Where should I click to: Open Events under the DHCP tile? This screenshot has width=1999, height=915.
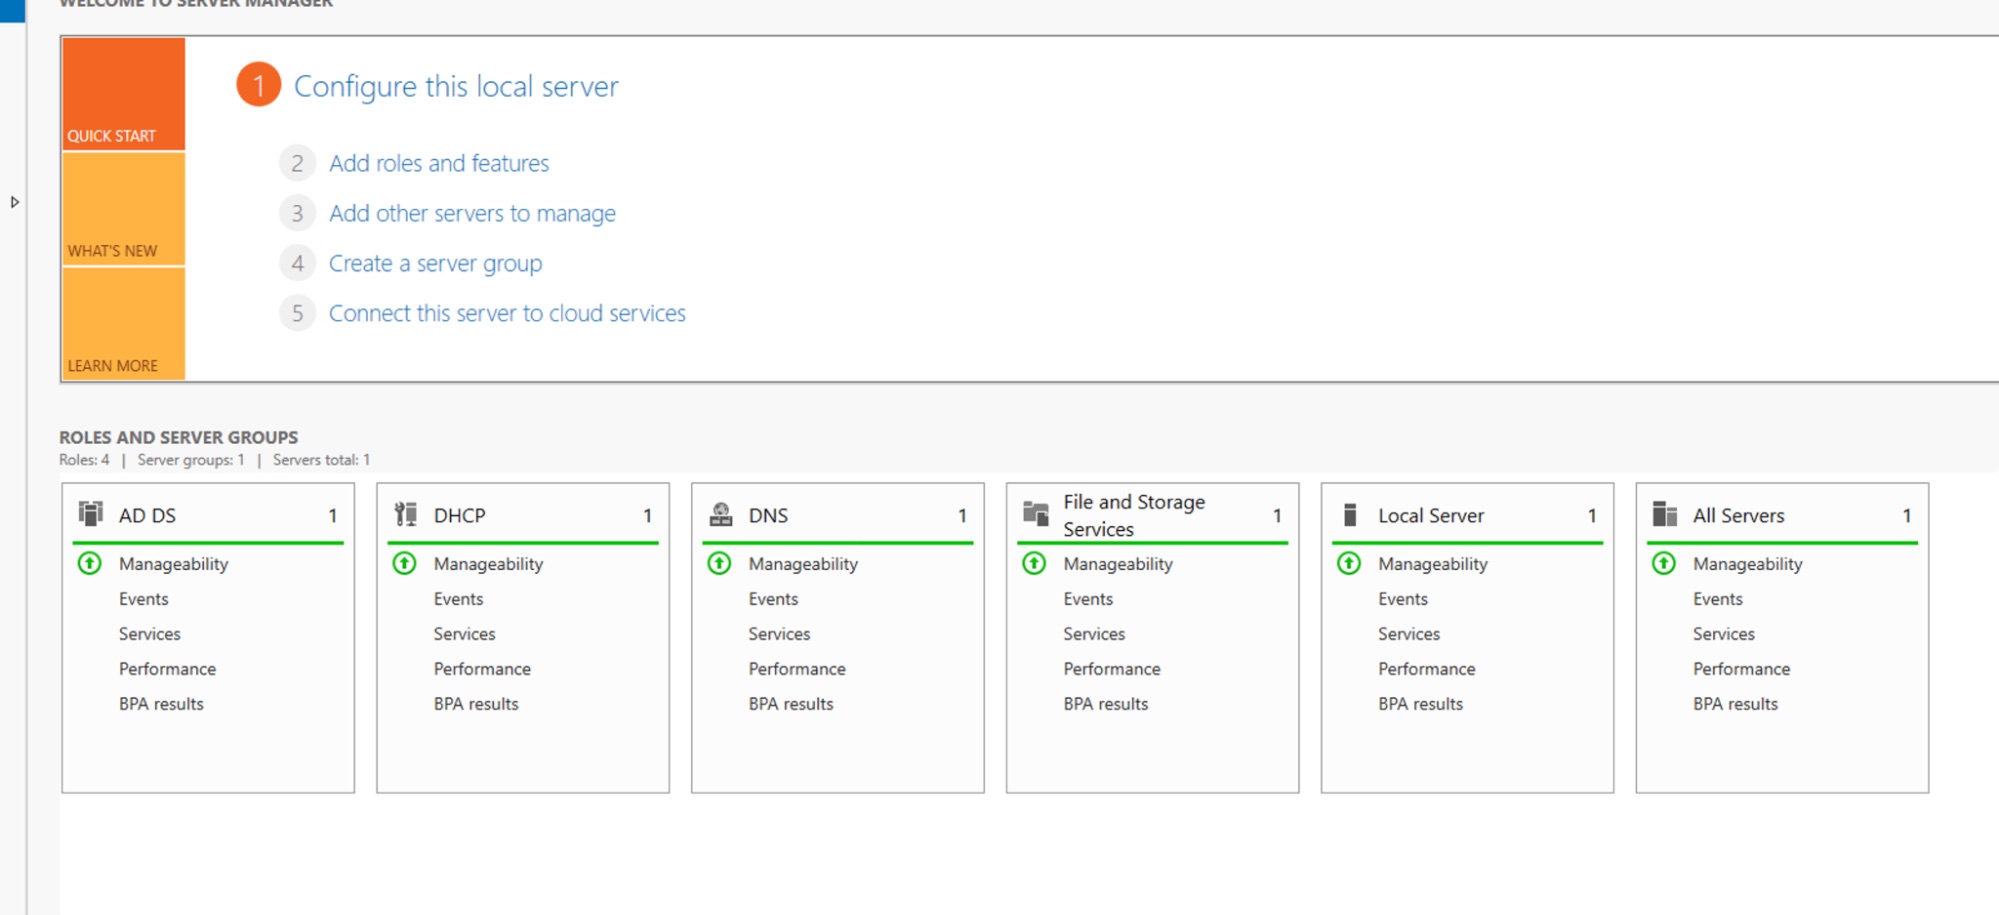[458, 599]
